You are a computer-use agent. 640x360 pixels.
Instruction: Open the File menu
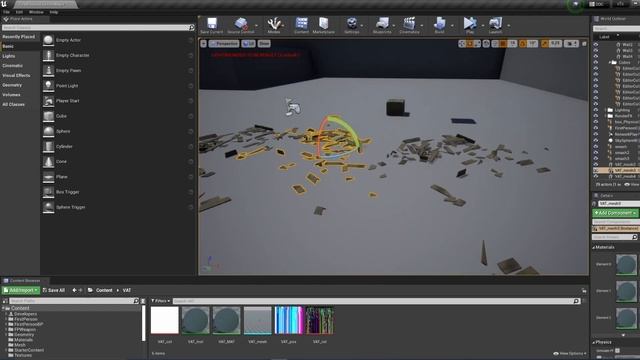(7, 12)
